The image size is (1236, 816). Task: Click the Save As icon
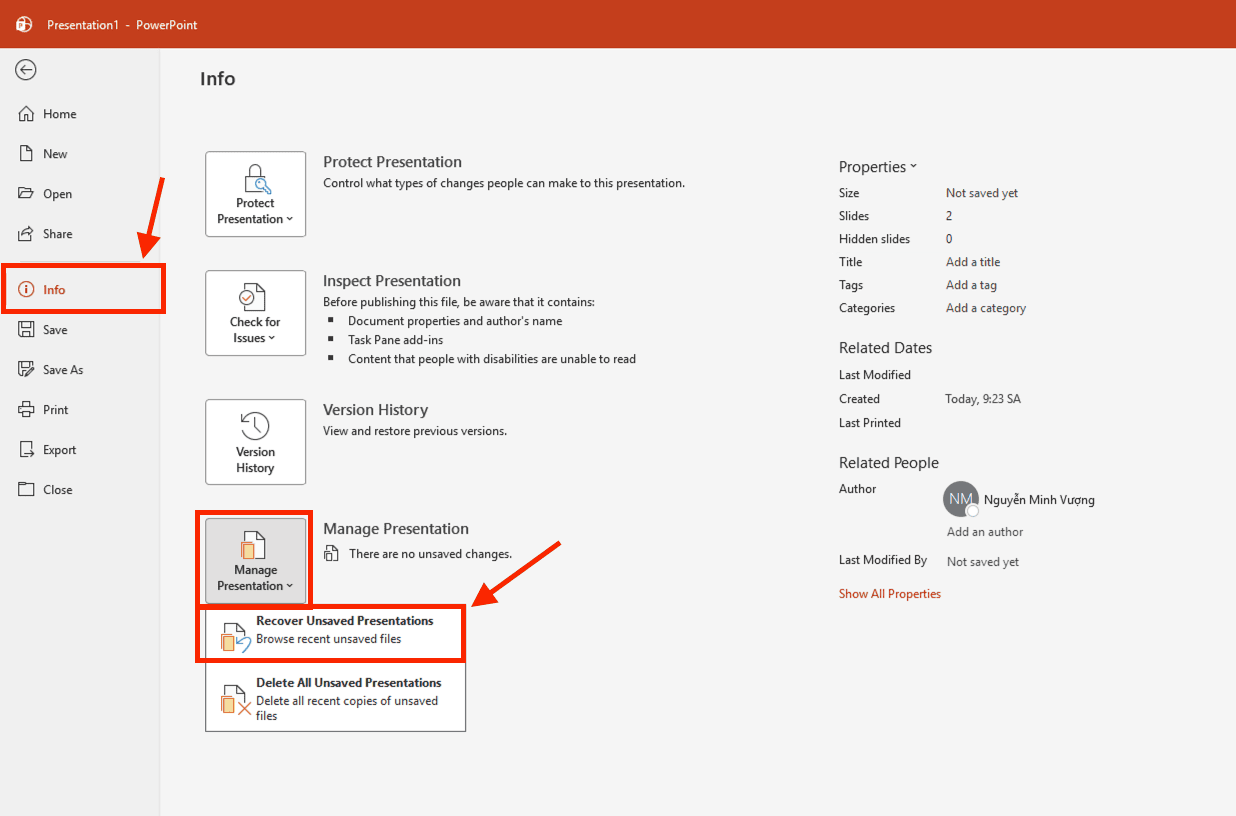pyautogui.click(x=26, y=370)
